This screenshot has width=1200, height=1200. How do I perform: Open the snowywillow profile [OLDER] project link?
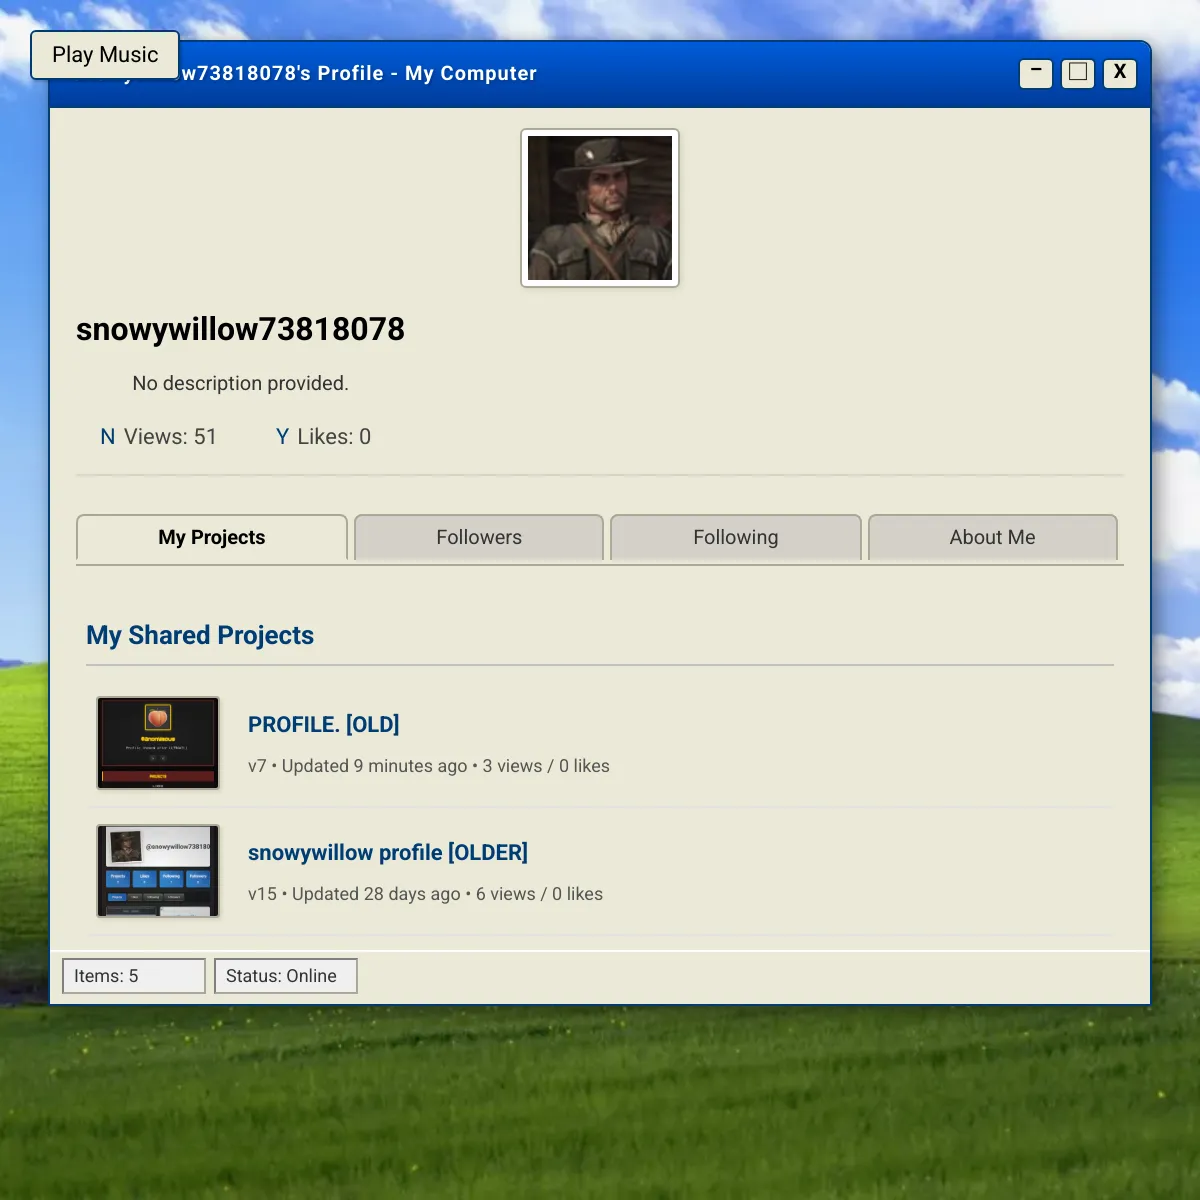[388, 852]
